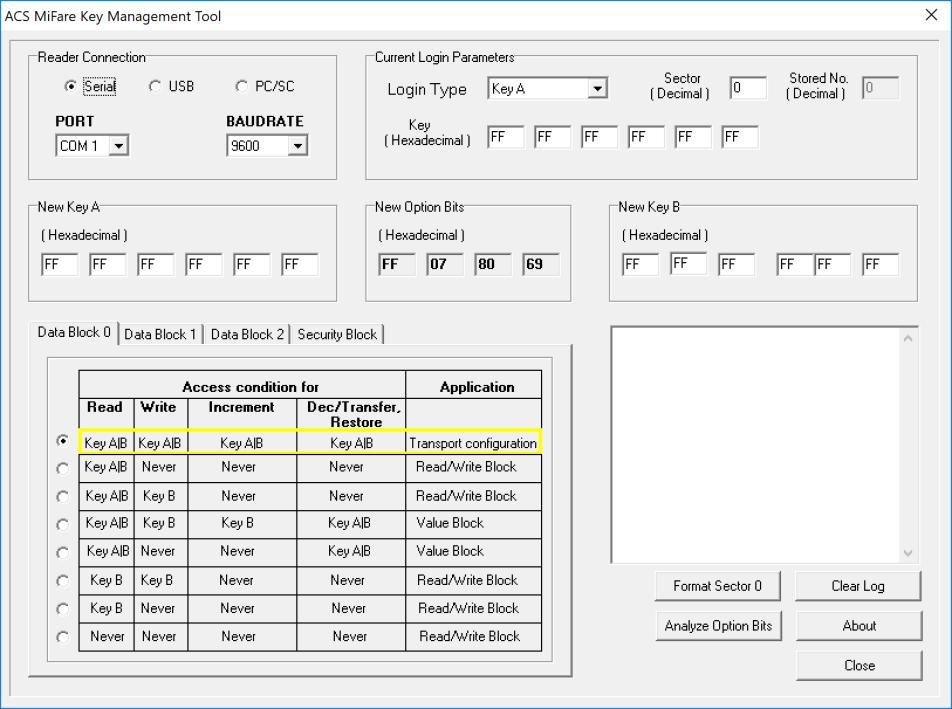Click the second New Key A byte field
The image size is (952, 709).
(107, 264)
